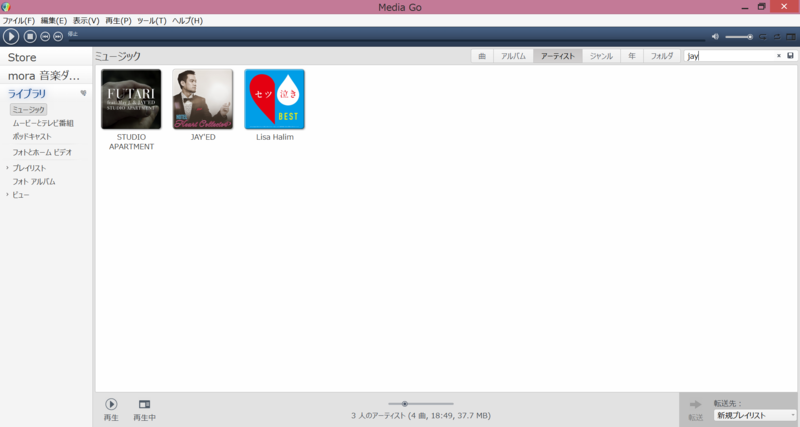Switch to the アーティスト view tab
Image resolution: width=800 pixels, height=427 pixels.
(558, 56)
